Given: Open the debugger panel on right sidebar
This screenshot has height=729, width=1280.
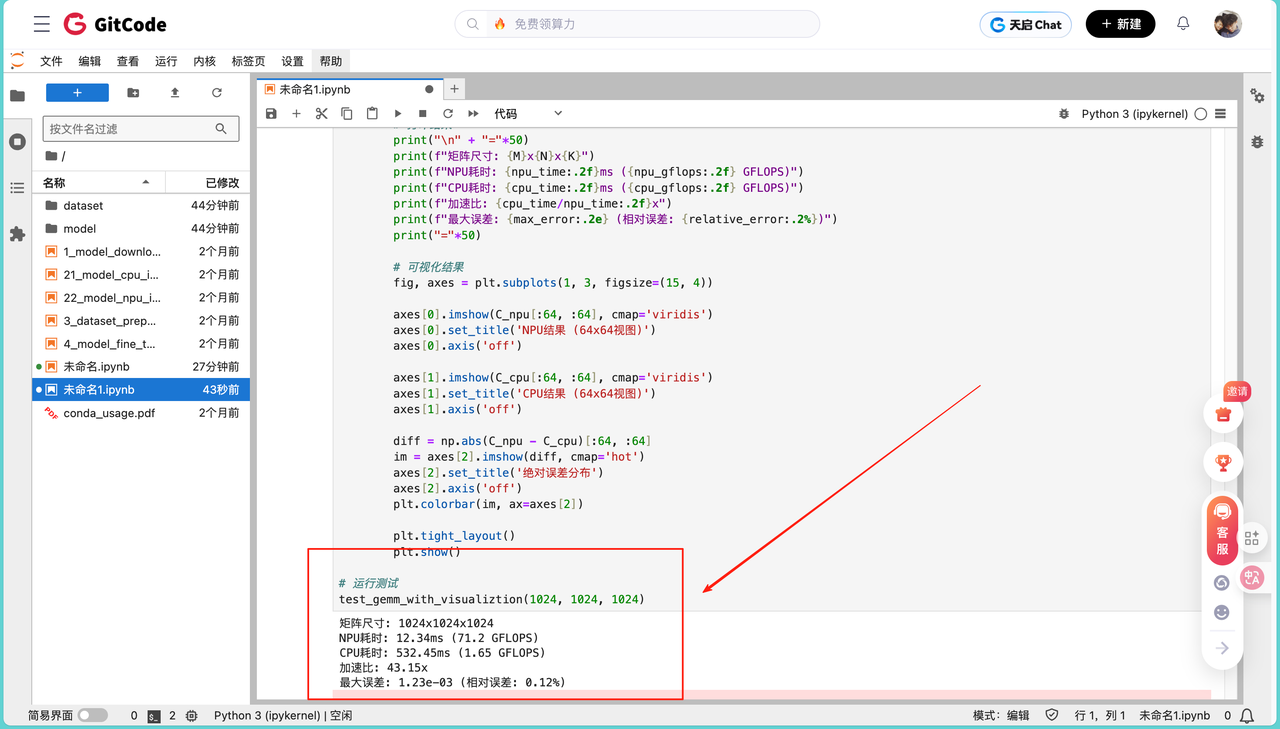Looking at the screenshot, I should click(x=1258, y=142).
